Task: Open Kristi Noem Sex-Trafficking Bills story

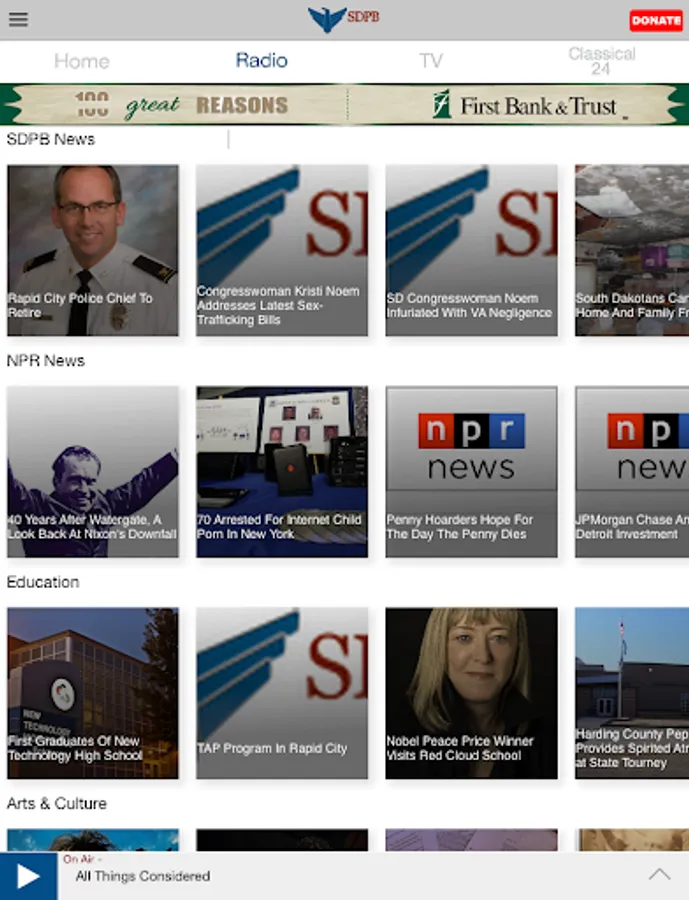Action: (282, 250)
